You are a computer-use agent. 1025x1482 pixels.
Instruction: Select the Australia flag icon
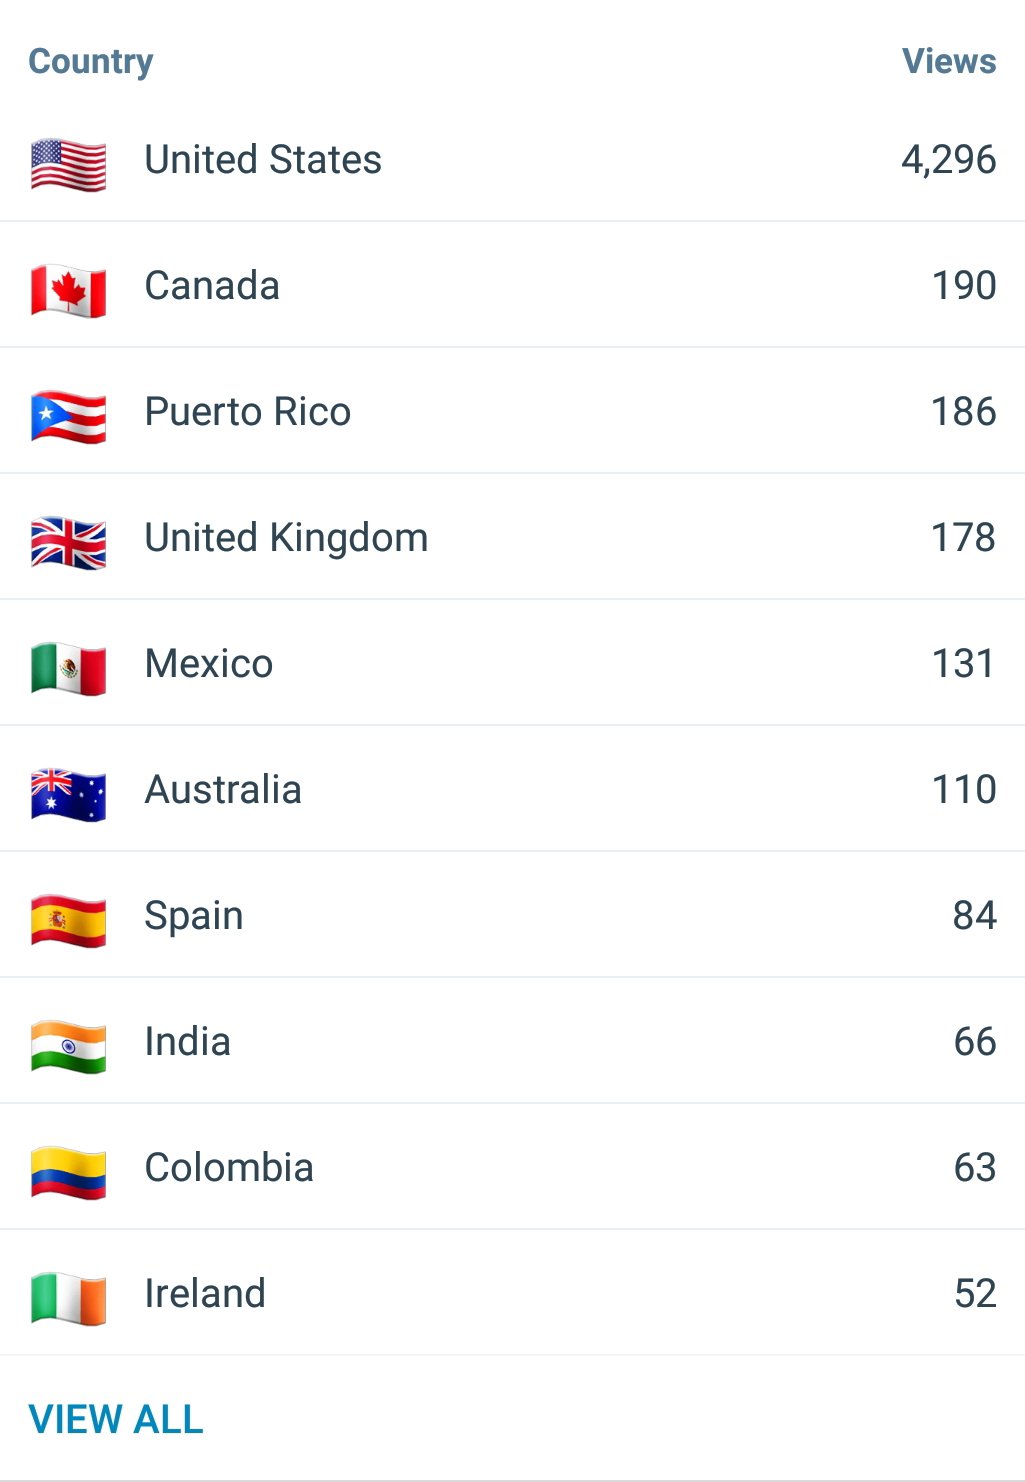click(68, 794)
